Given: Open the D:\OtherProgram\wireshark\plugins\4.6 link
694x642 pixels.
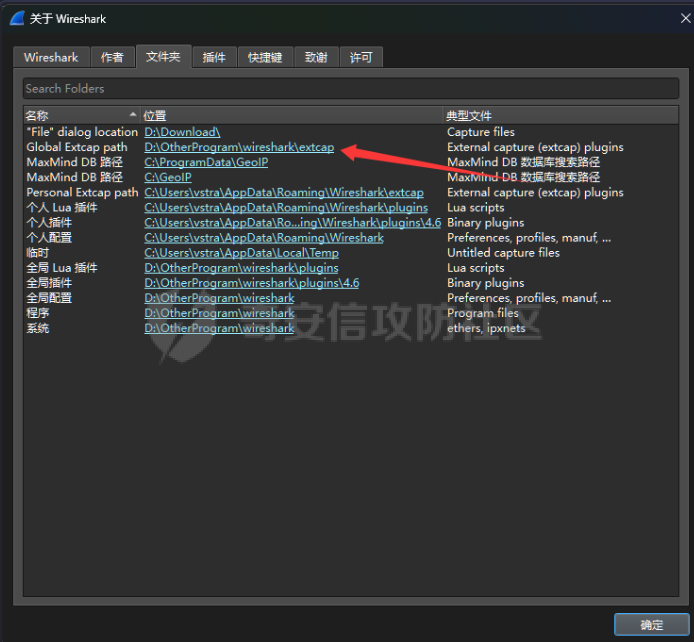Looking at the screenshot, I should [x=252, y=283].
